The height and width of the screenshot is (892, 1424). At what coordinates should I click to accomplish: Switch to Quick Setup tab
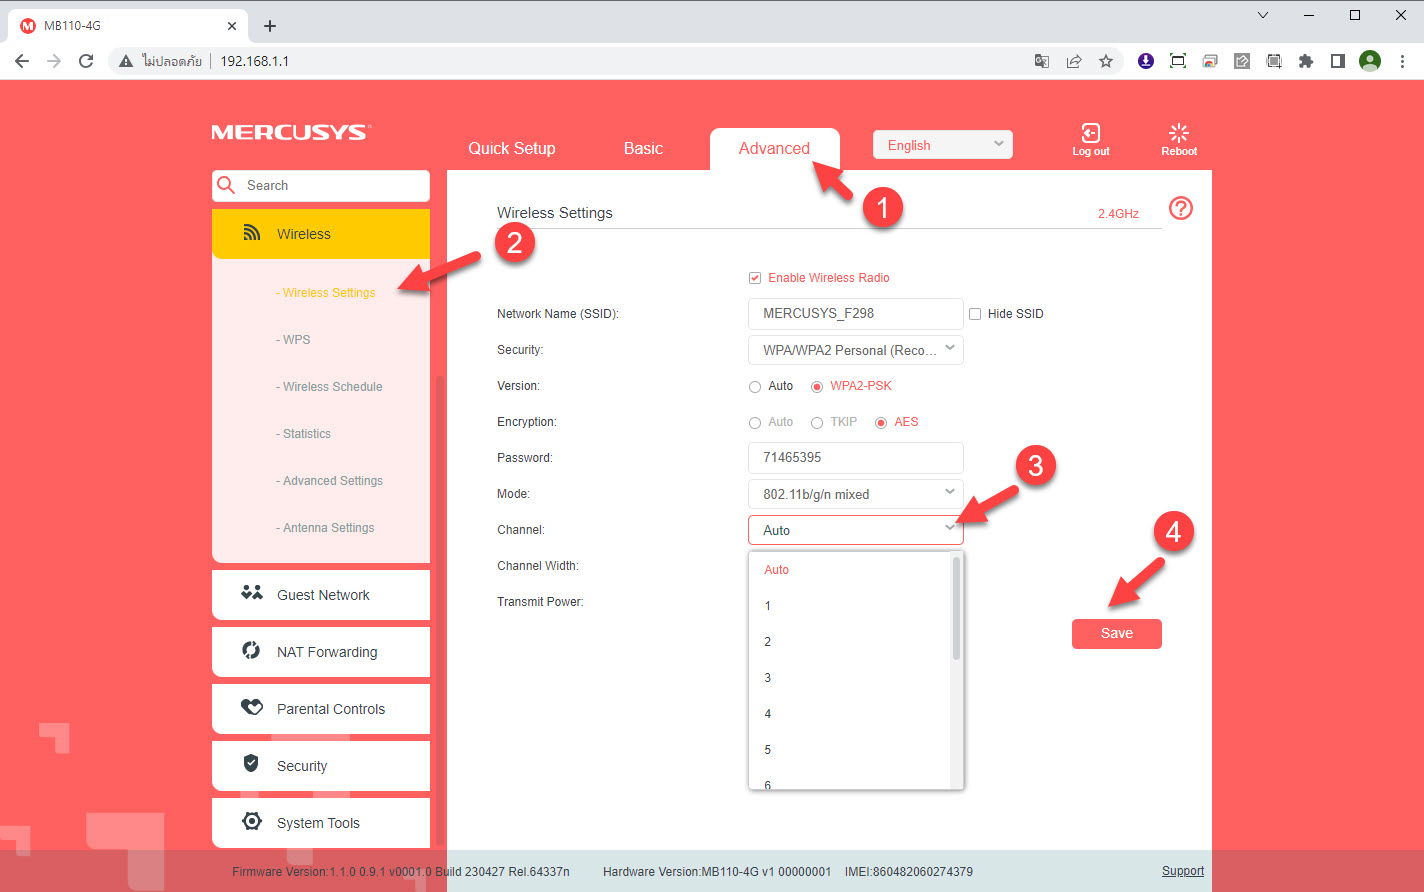(512, 148)
